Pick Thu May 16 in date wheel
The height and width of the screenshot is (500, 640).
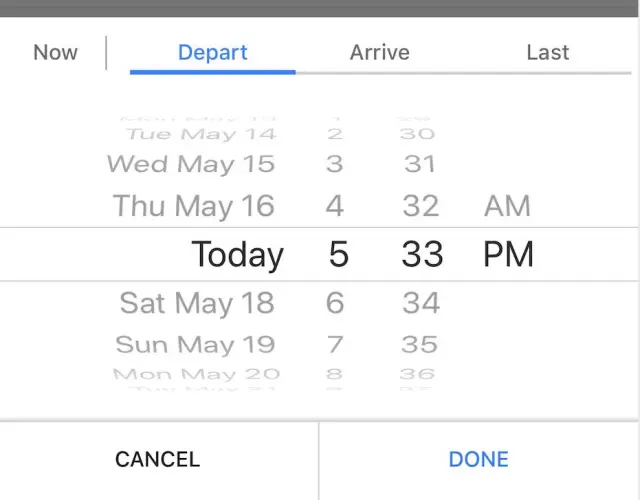pos(193,206)
